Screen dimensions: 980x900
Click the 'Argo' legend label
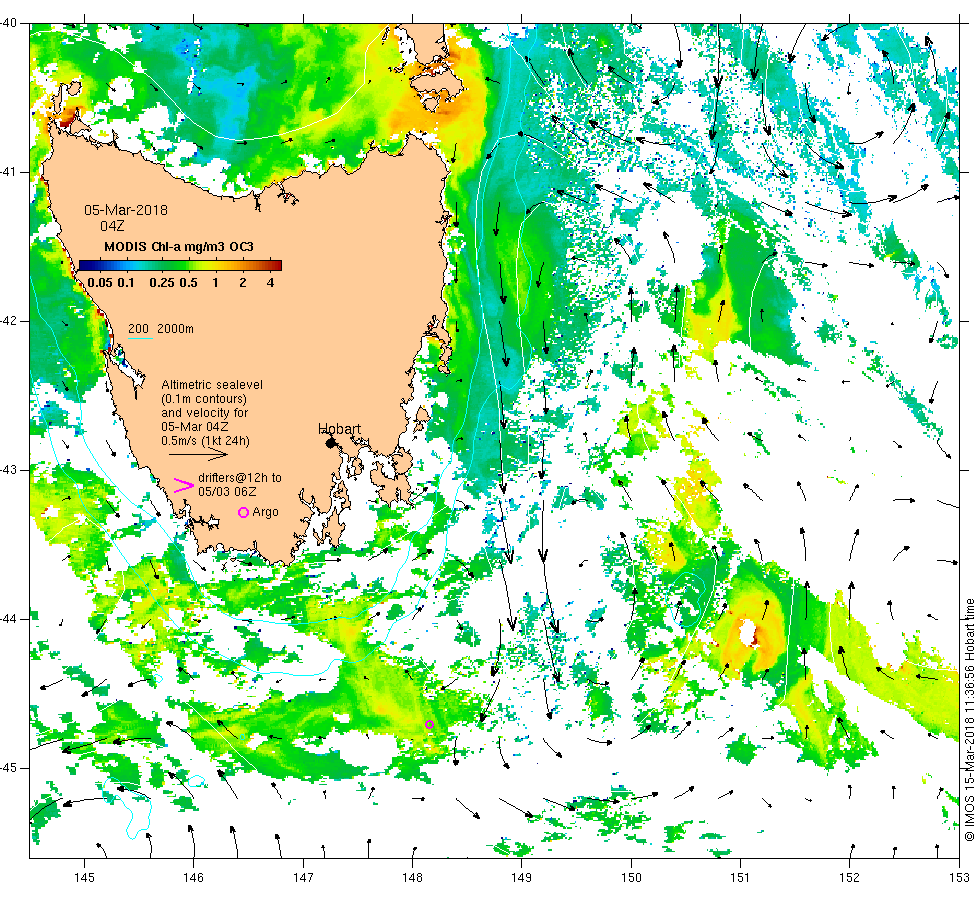click(266, 512)
